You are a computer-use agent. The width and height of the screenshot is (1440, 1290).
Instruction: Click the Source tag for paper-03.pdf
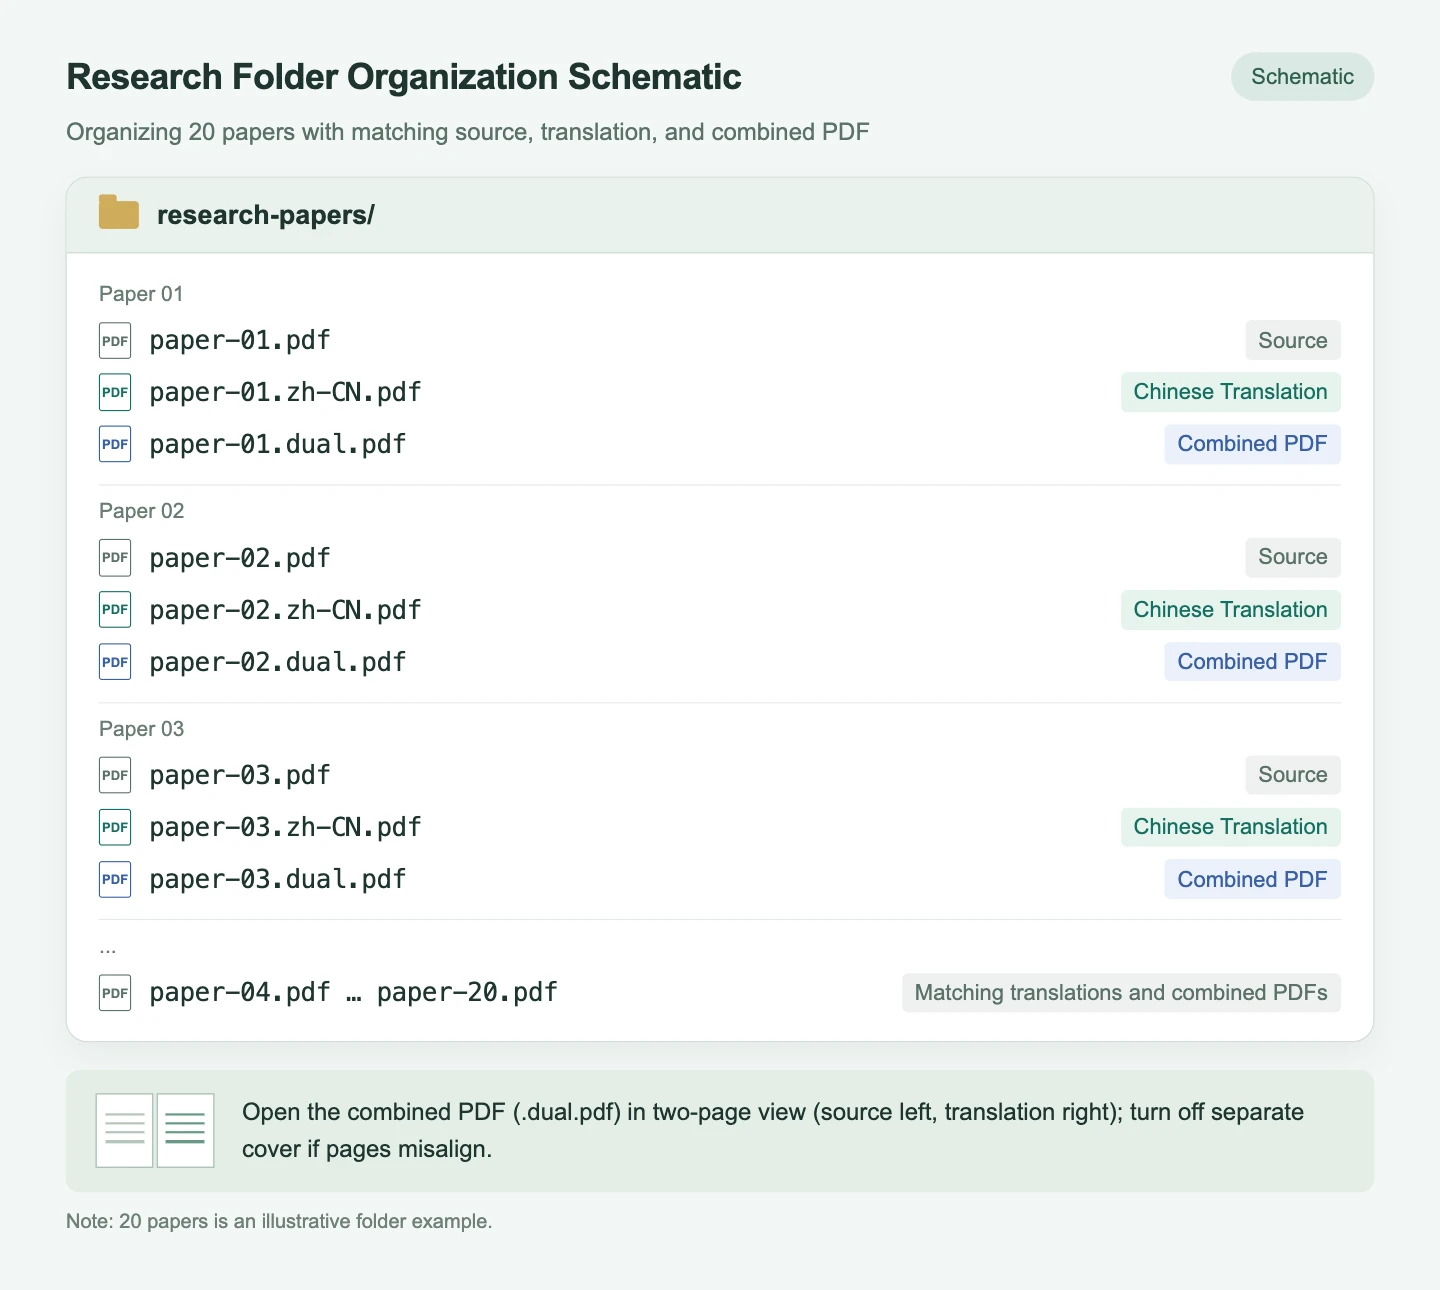pos(1293,775)
